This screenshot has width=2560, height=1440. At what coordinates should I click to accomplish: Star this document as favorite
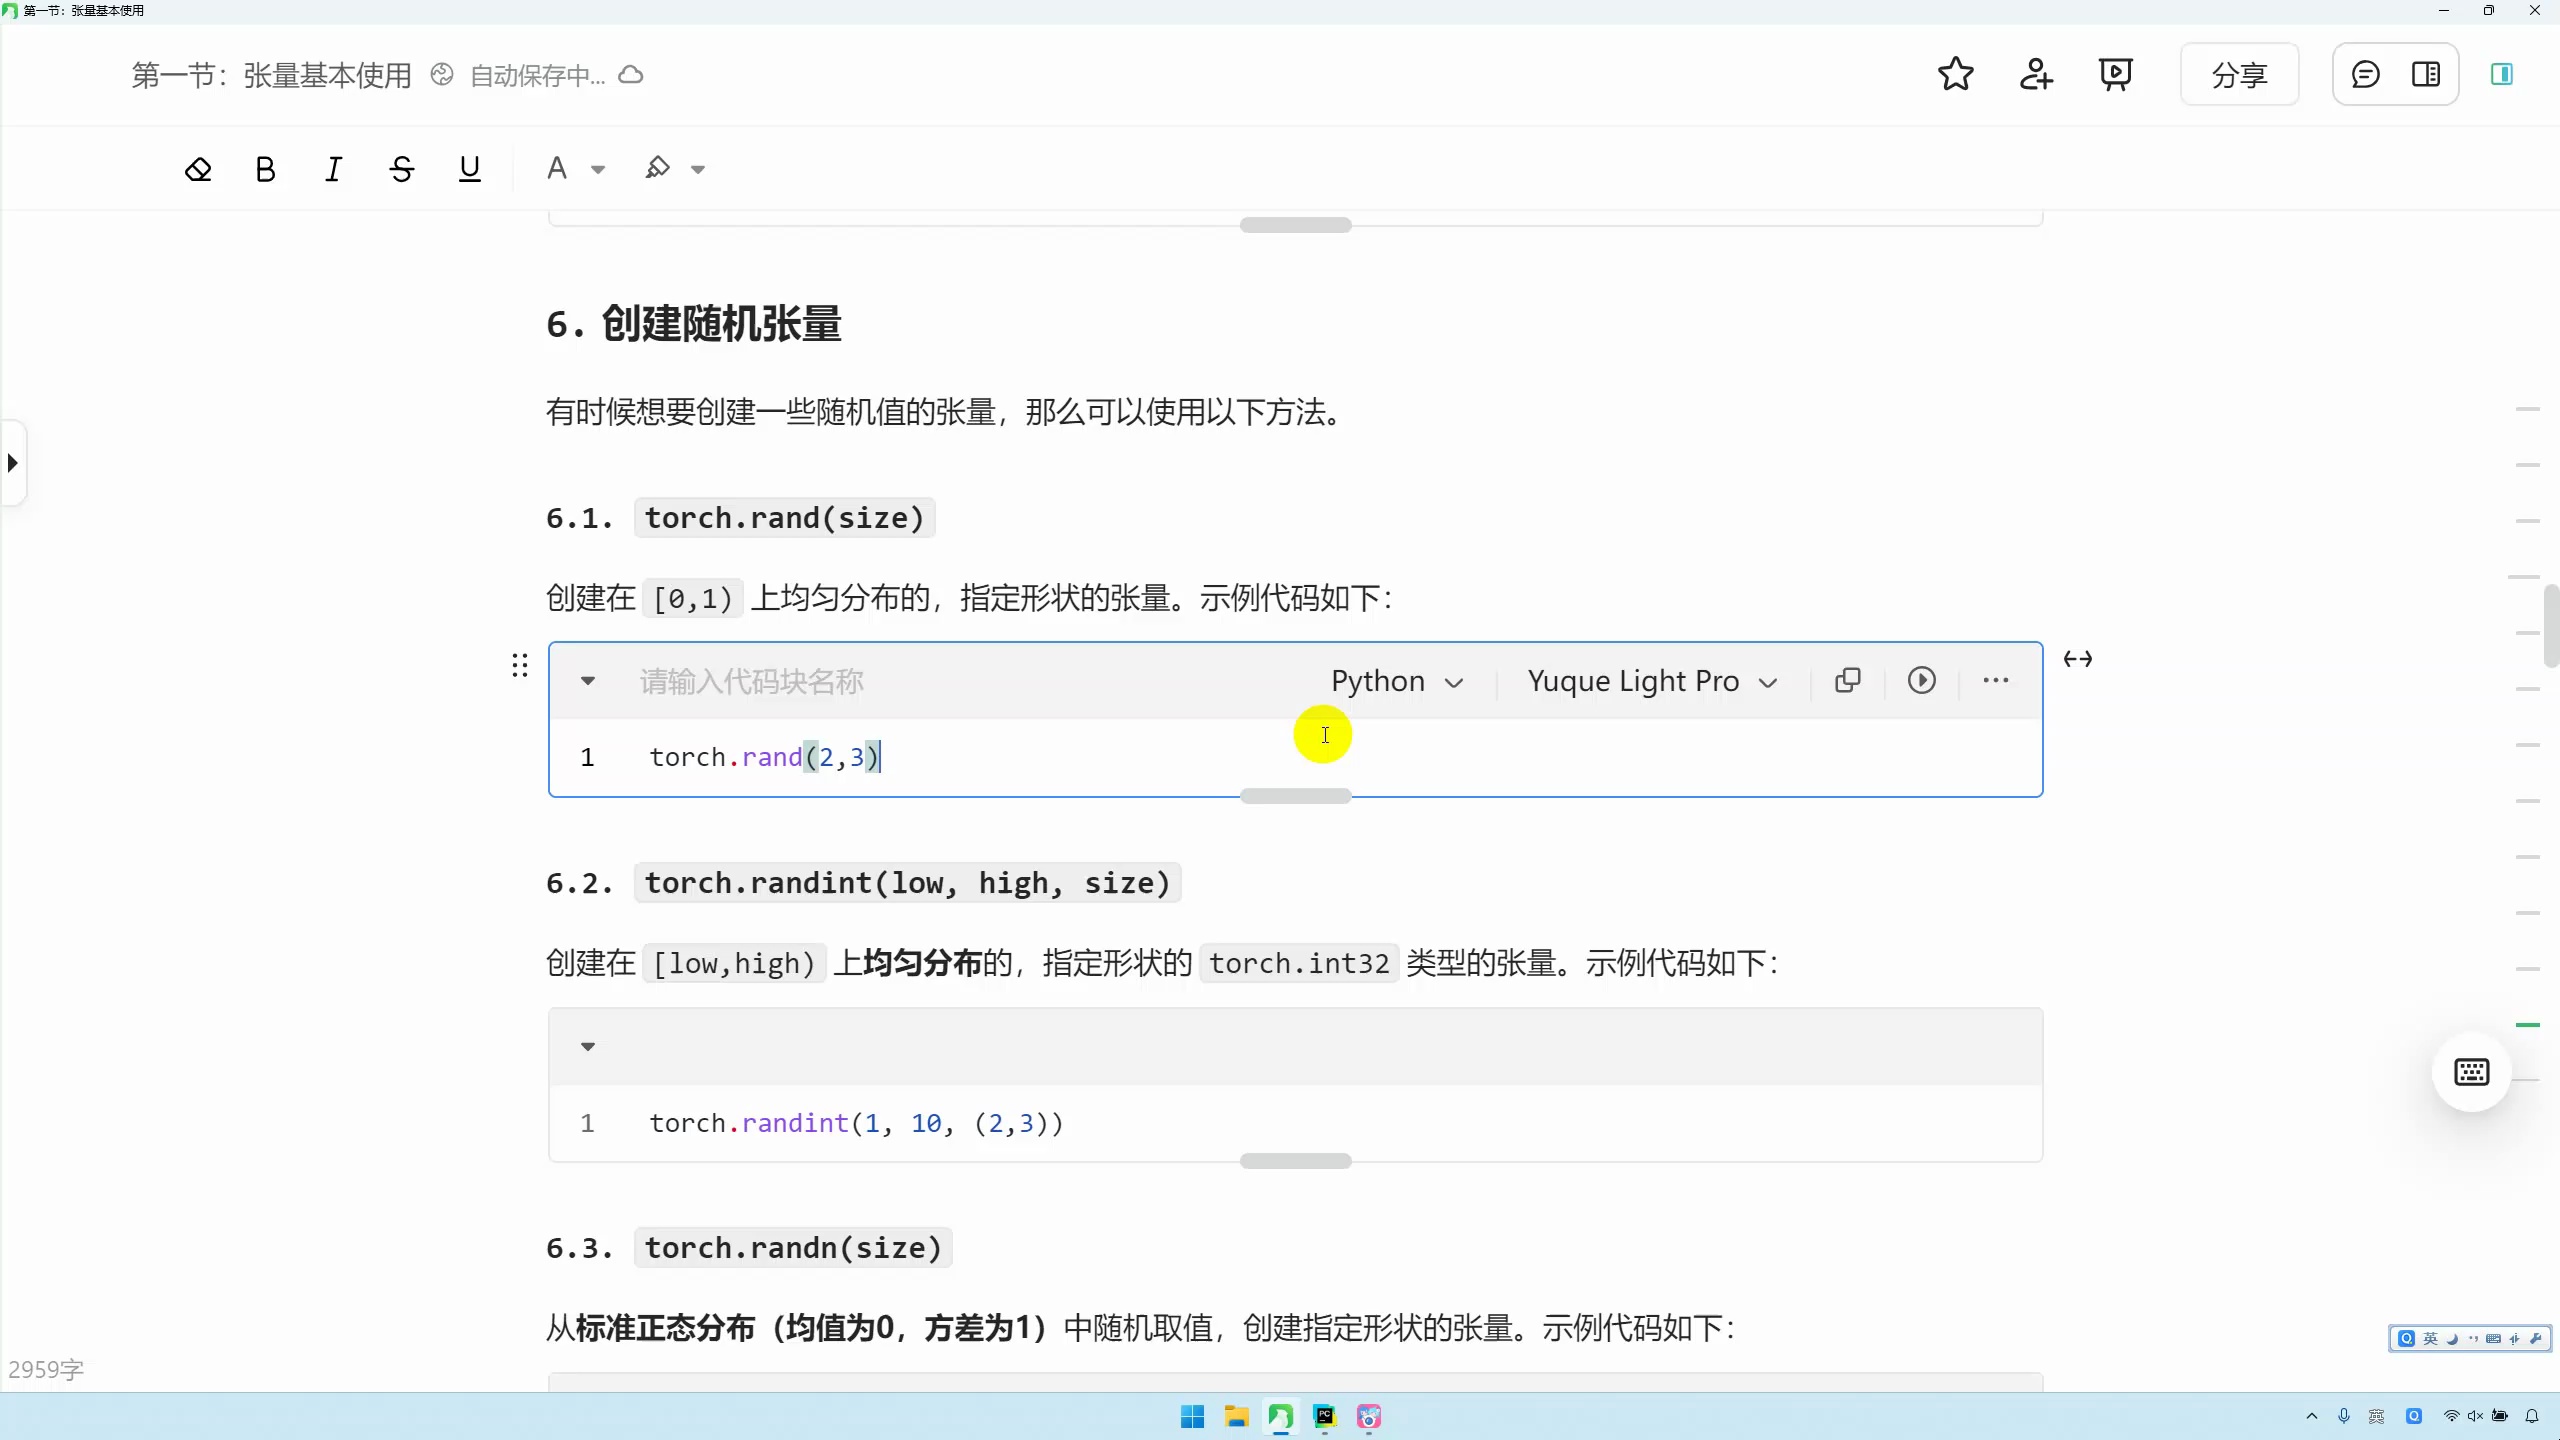coord(1954,74)
